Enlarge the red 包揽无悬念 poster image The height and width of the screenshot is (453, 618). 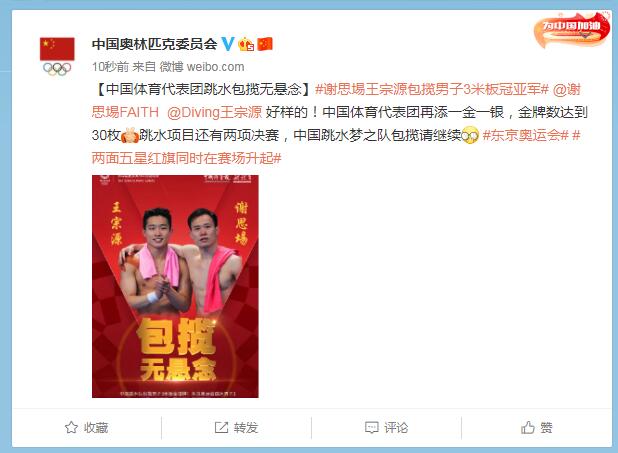click(175, 286)
